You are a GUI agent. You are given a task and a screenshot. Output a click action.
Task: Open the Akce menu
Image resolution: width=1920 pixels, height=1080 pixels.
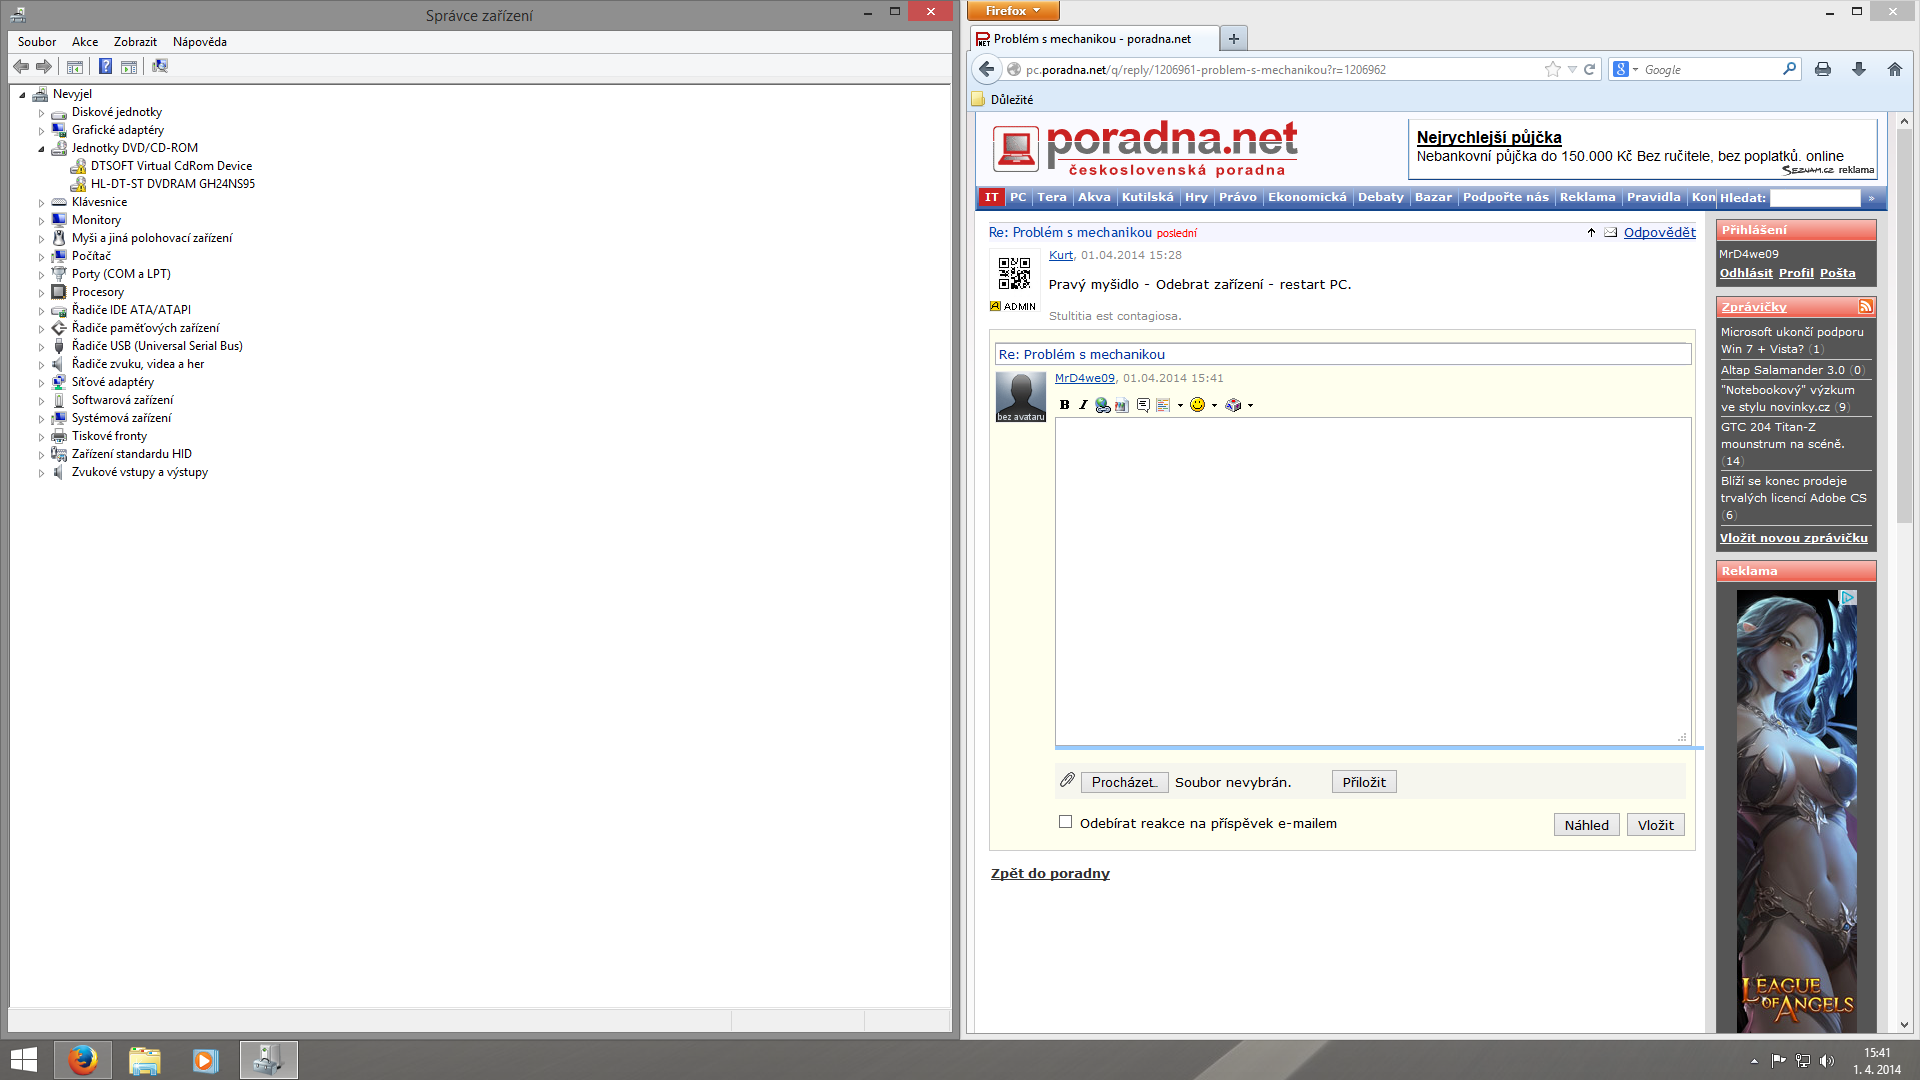tap(85, 42)
